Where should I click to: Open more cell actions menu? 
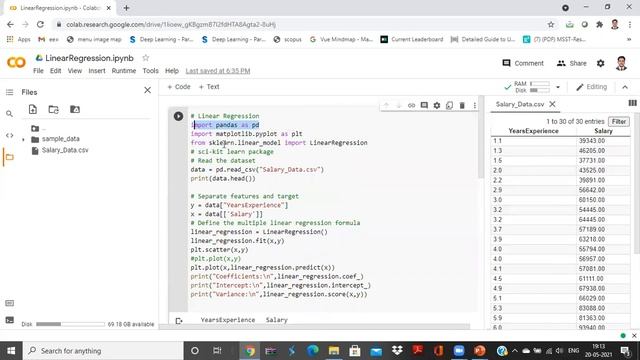tap(474, 105)
